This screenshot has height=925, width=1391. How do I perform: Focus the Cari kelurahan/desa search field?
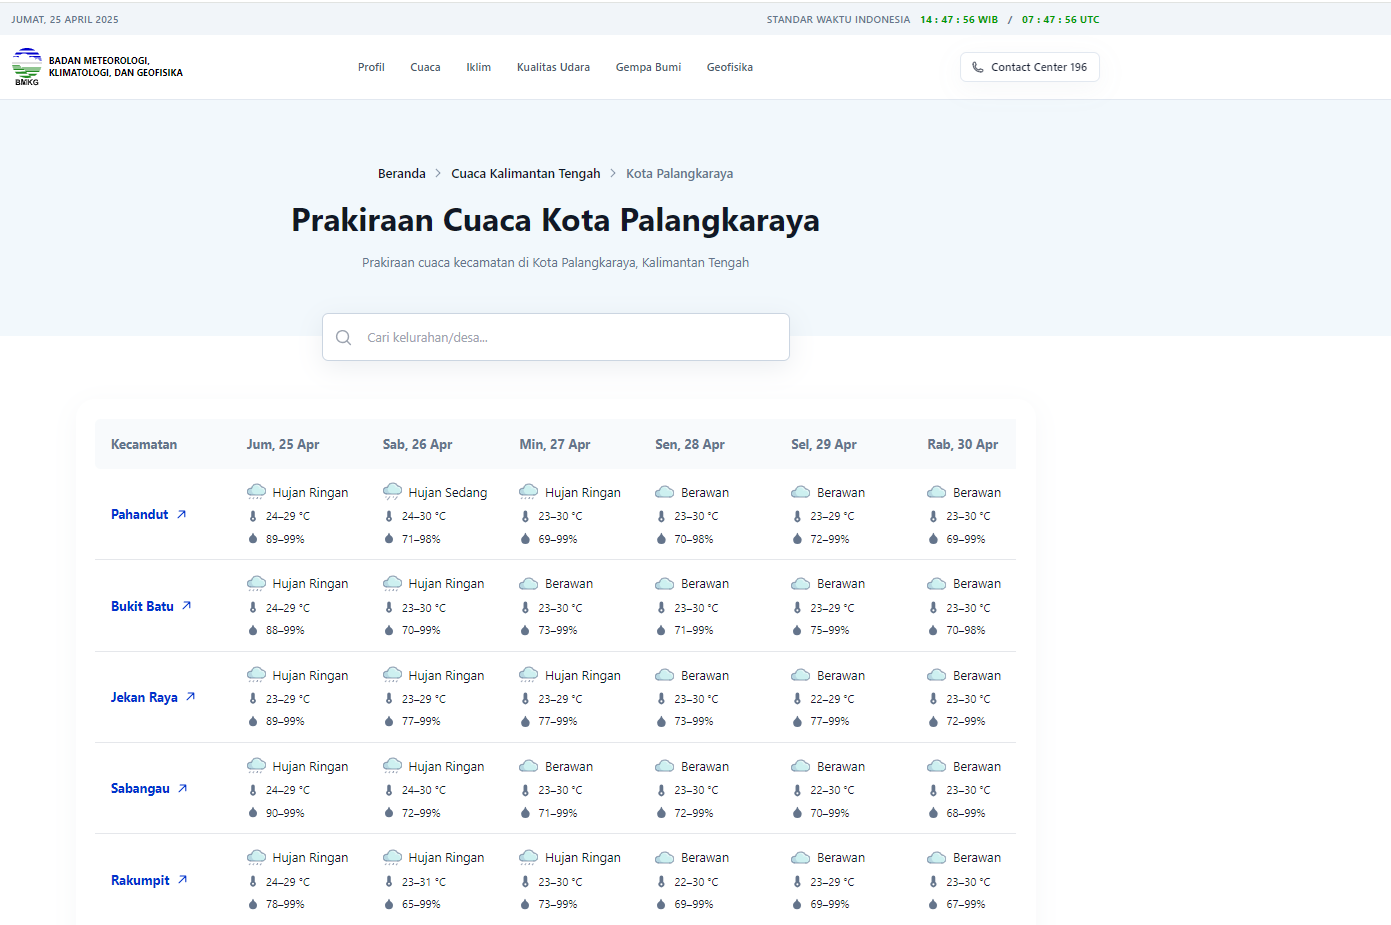pyautogui.click(x=570, y=338)
